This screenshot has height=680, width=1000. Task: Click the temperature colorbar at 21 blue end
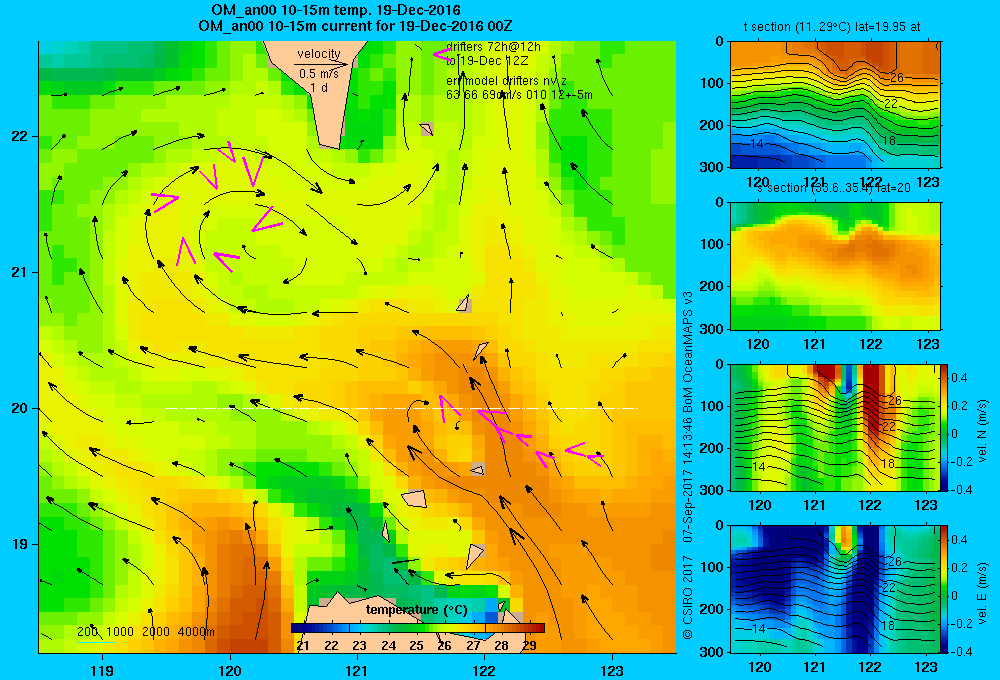click(298, 628)
